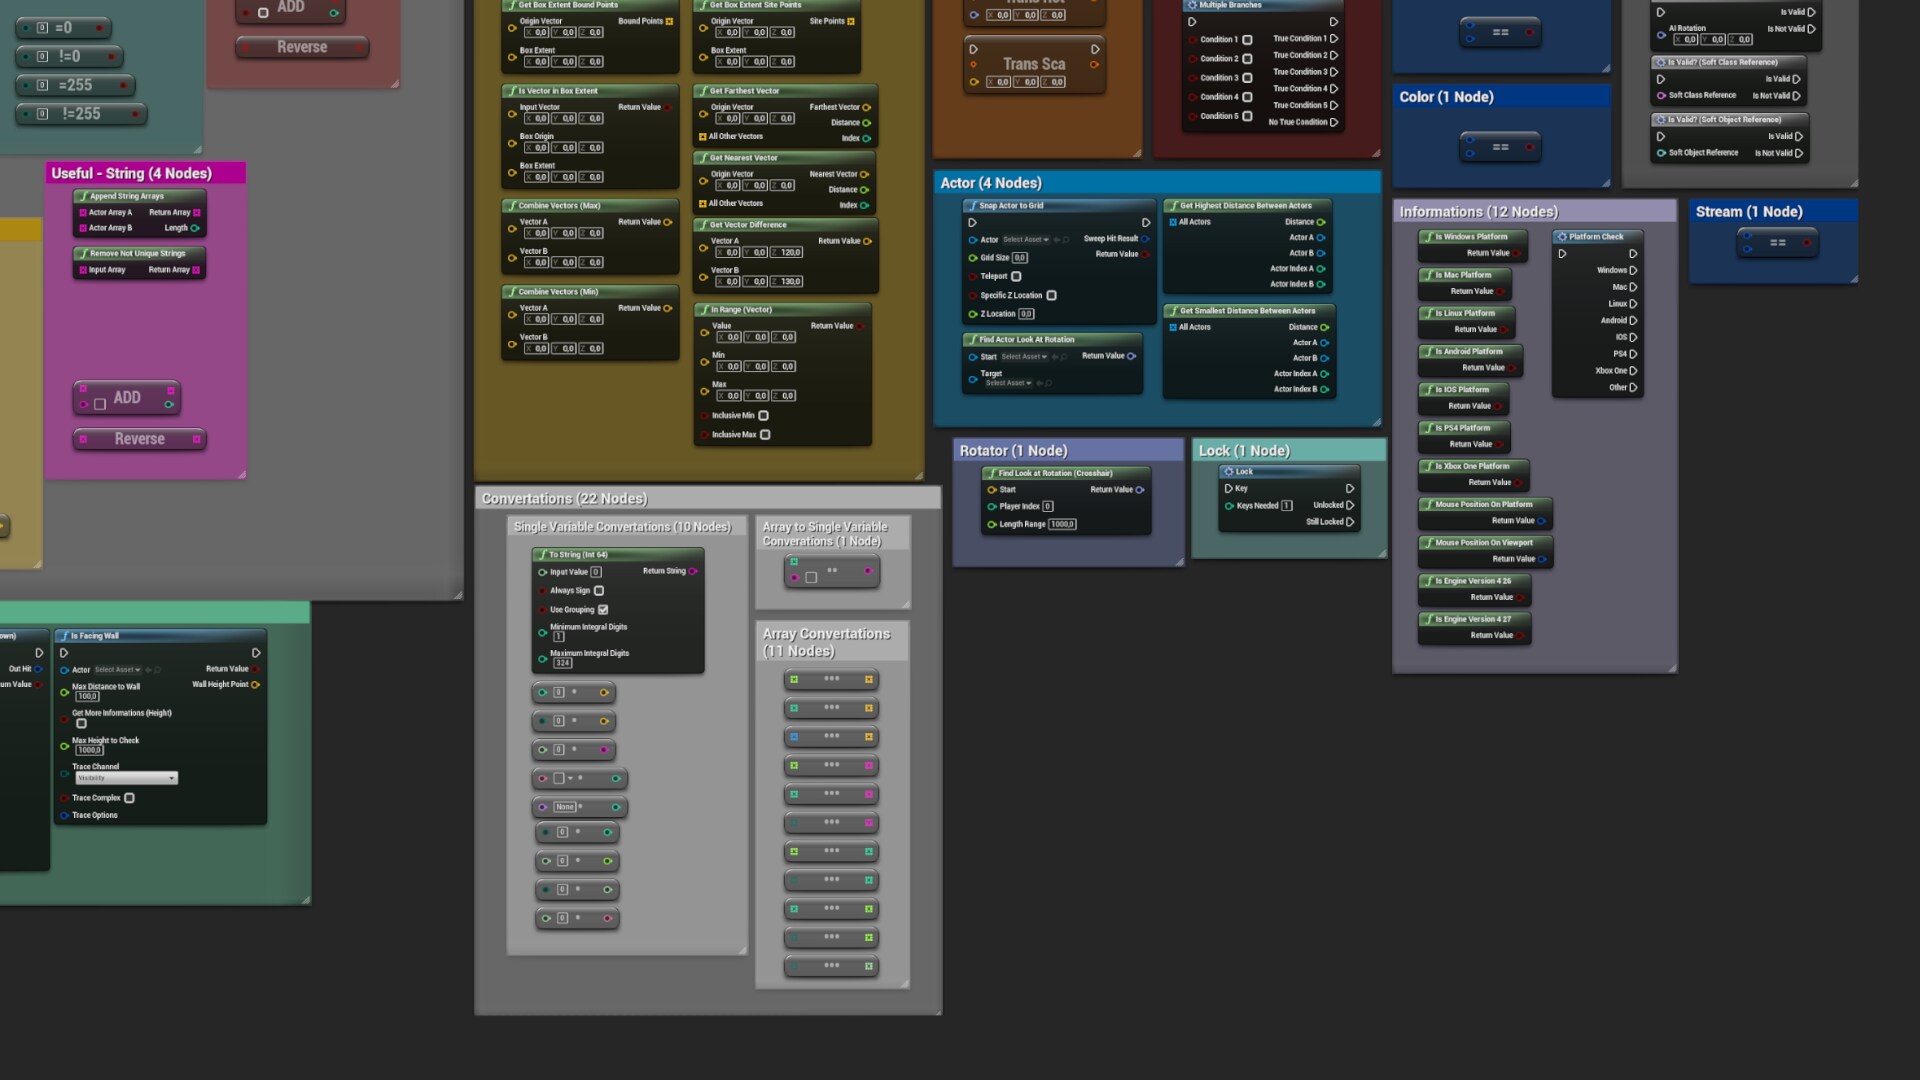Click Find Look at Rotation Return Value pin
Screen dimensions: 1920x1080
(1140, 490)
